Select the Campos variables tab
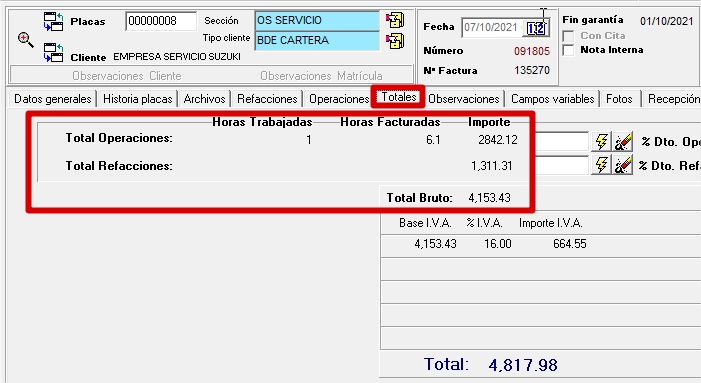 click(553, 99)
